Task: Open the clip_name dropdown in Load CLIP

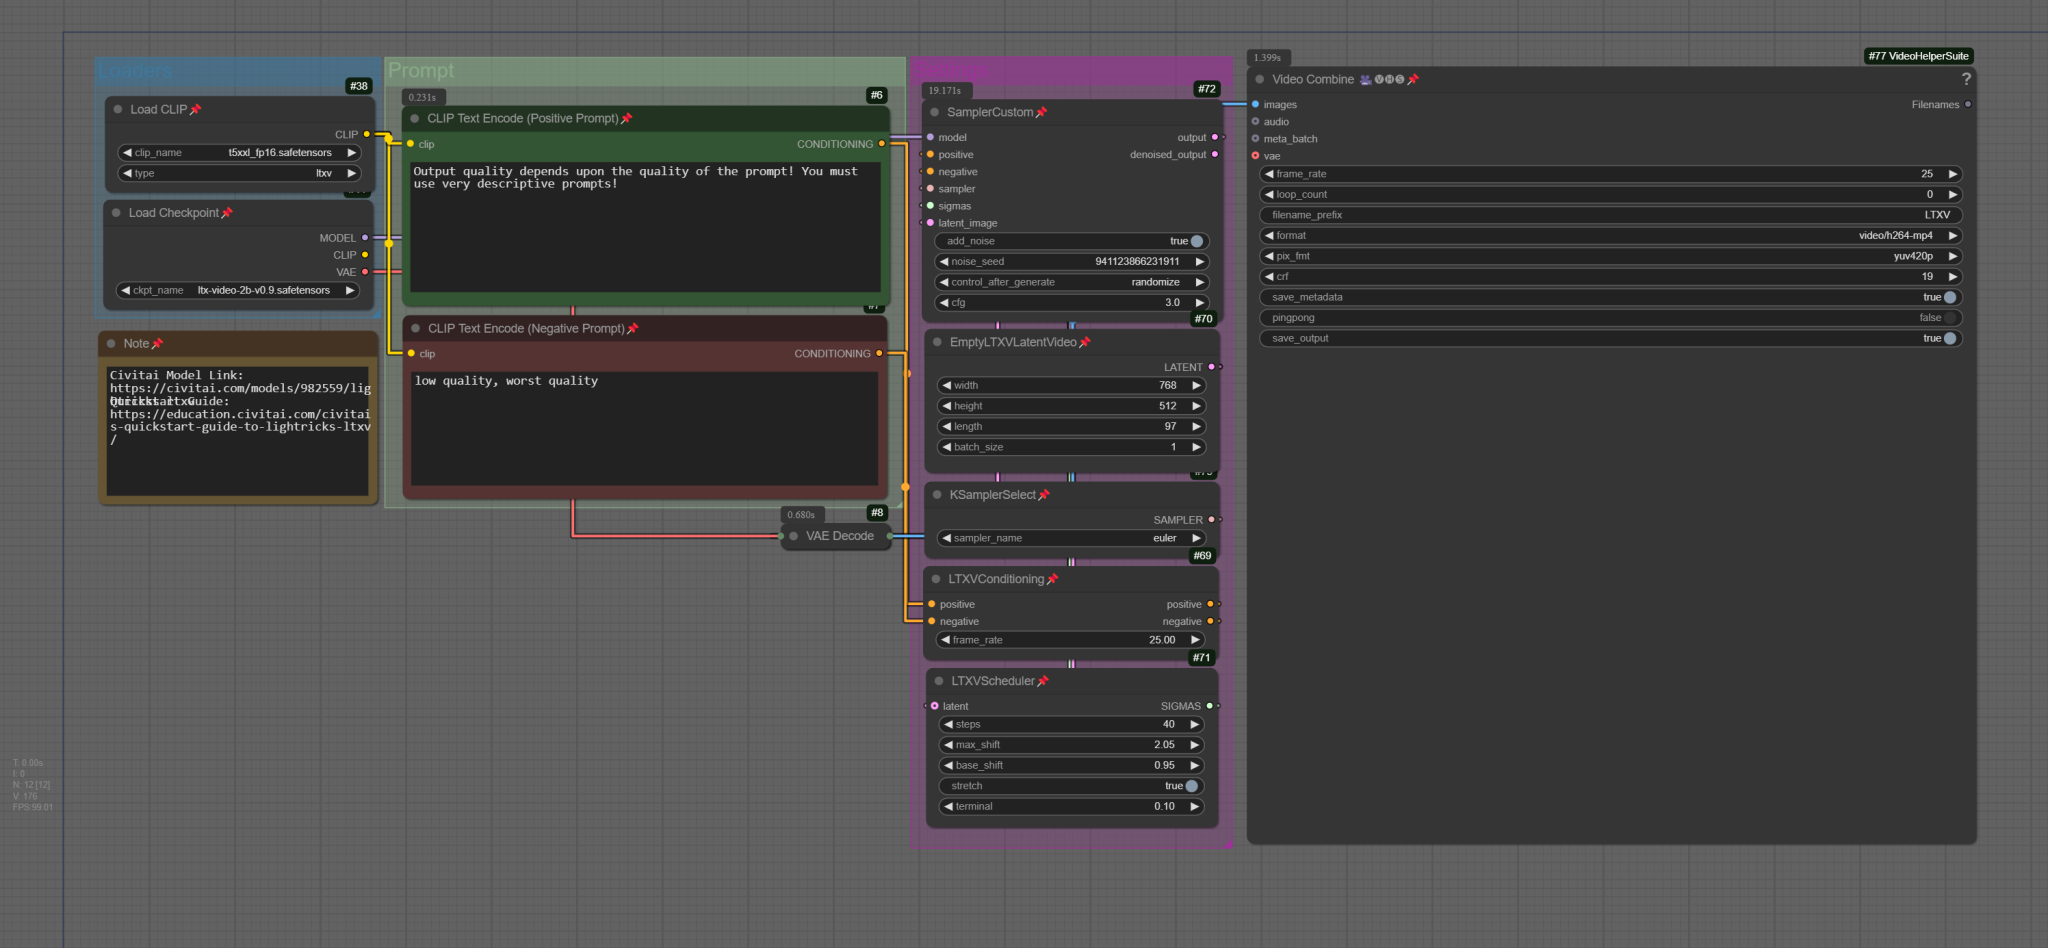Action: pos(238,153)
